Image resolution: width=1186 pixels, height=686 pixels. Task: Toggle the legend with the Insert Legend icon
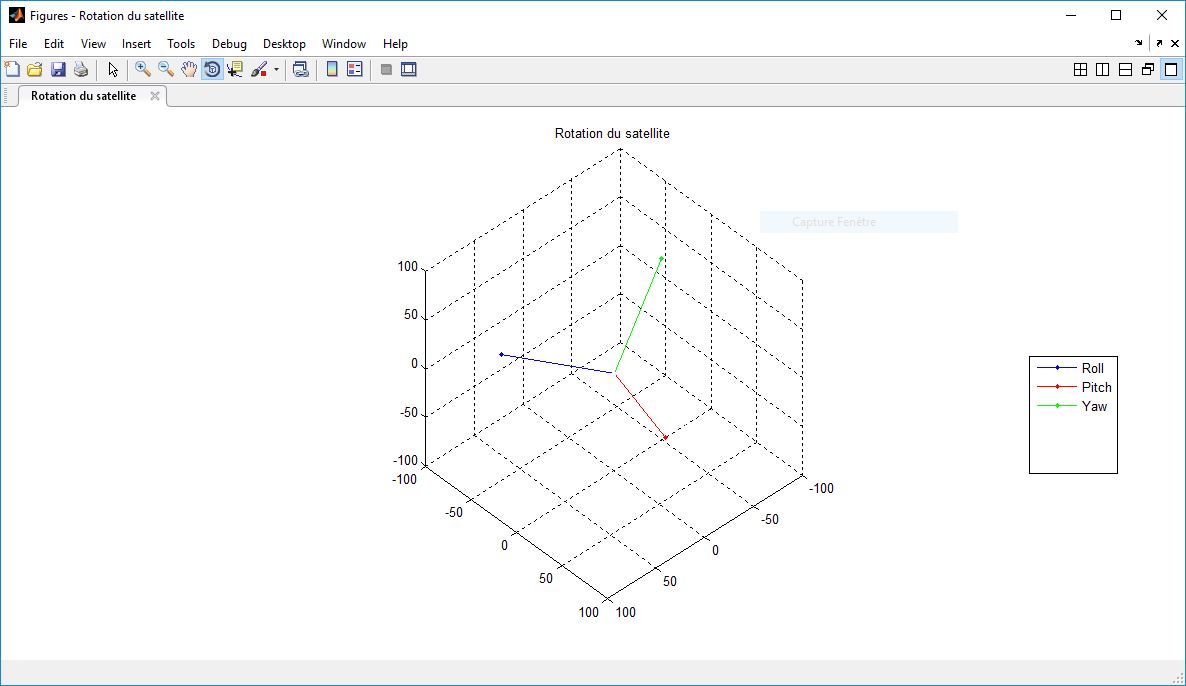355,70
